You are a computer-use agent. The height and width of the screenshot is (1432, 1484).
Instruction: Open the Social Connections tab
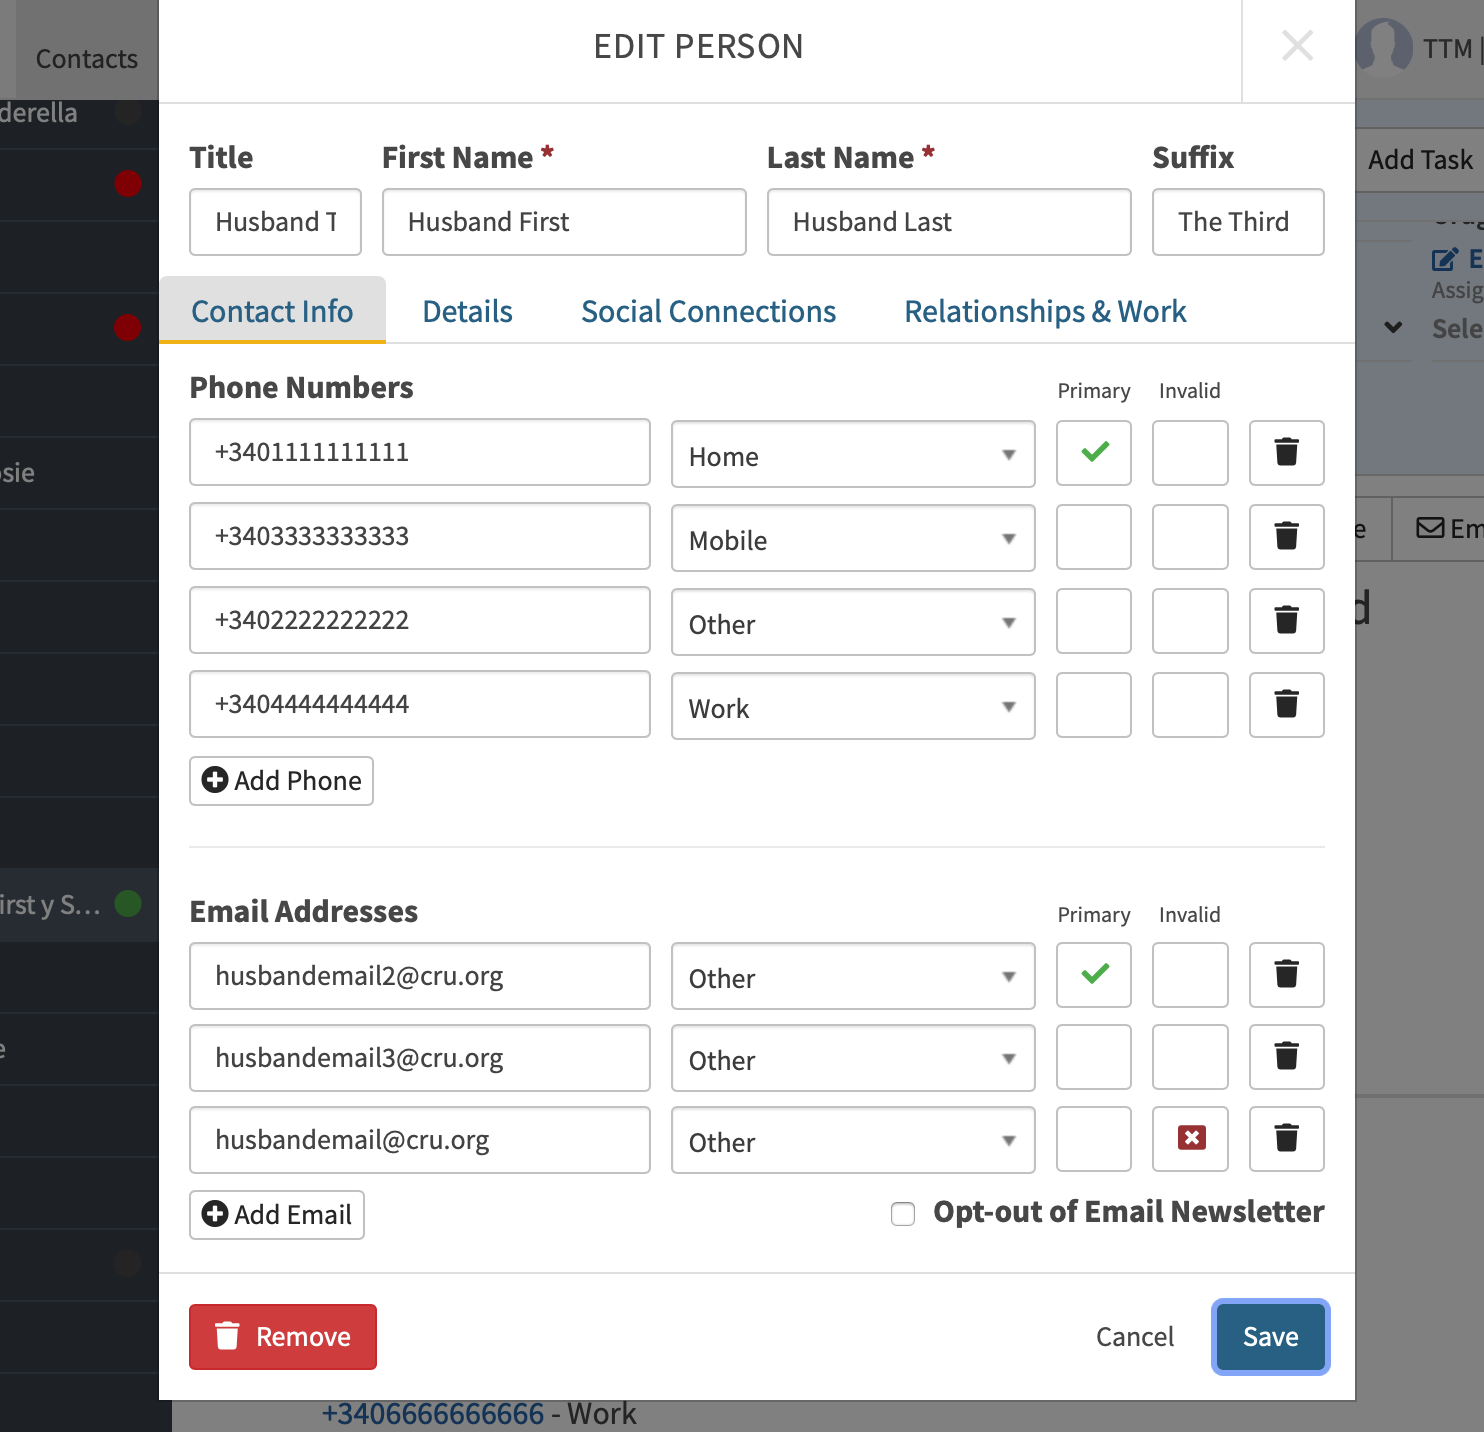[x=709, y=311]
